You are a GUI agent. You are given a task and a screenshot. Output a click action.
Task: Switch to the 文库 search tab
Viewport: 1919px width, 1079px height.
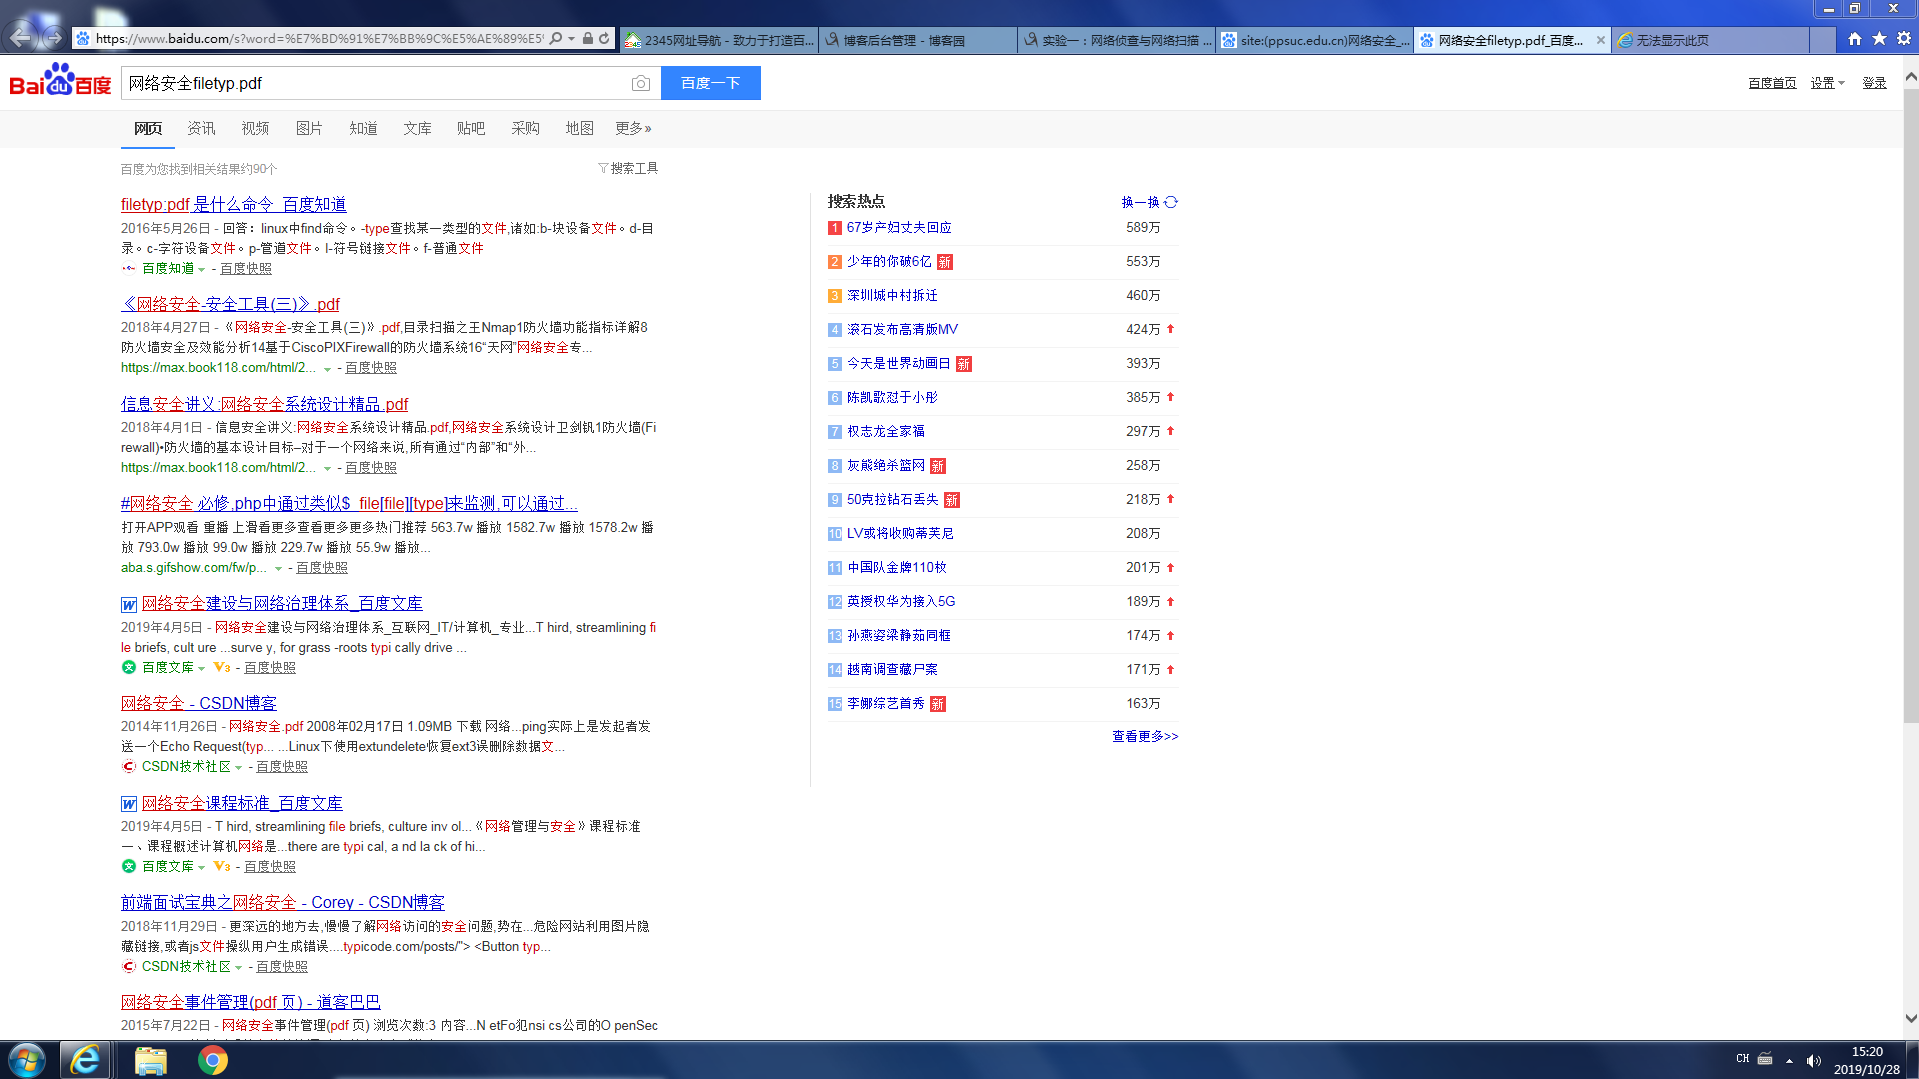417,129
